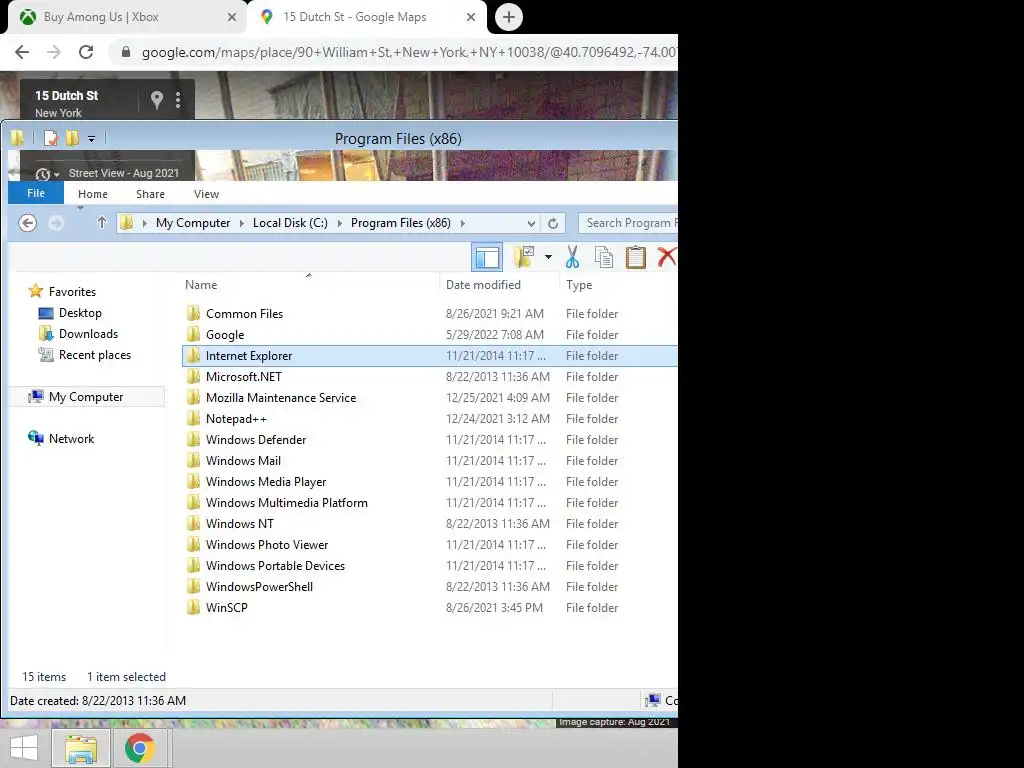Click New Folder icon in quick access toolbar
Screen dimensions: 1024x768
72,138
